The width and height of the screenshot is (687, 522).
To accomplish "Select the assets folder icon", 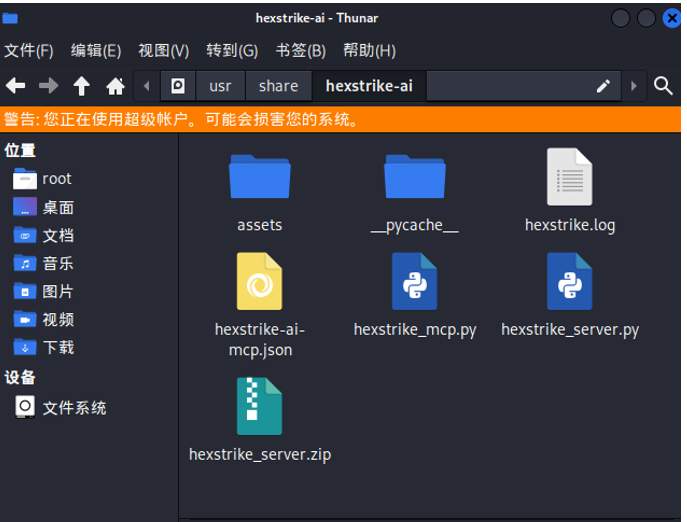I will click(x=260, y=177).
